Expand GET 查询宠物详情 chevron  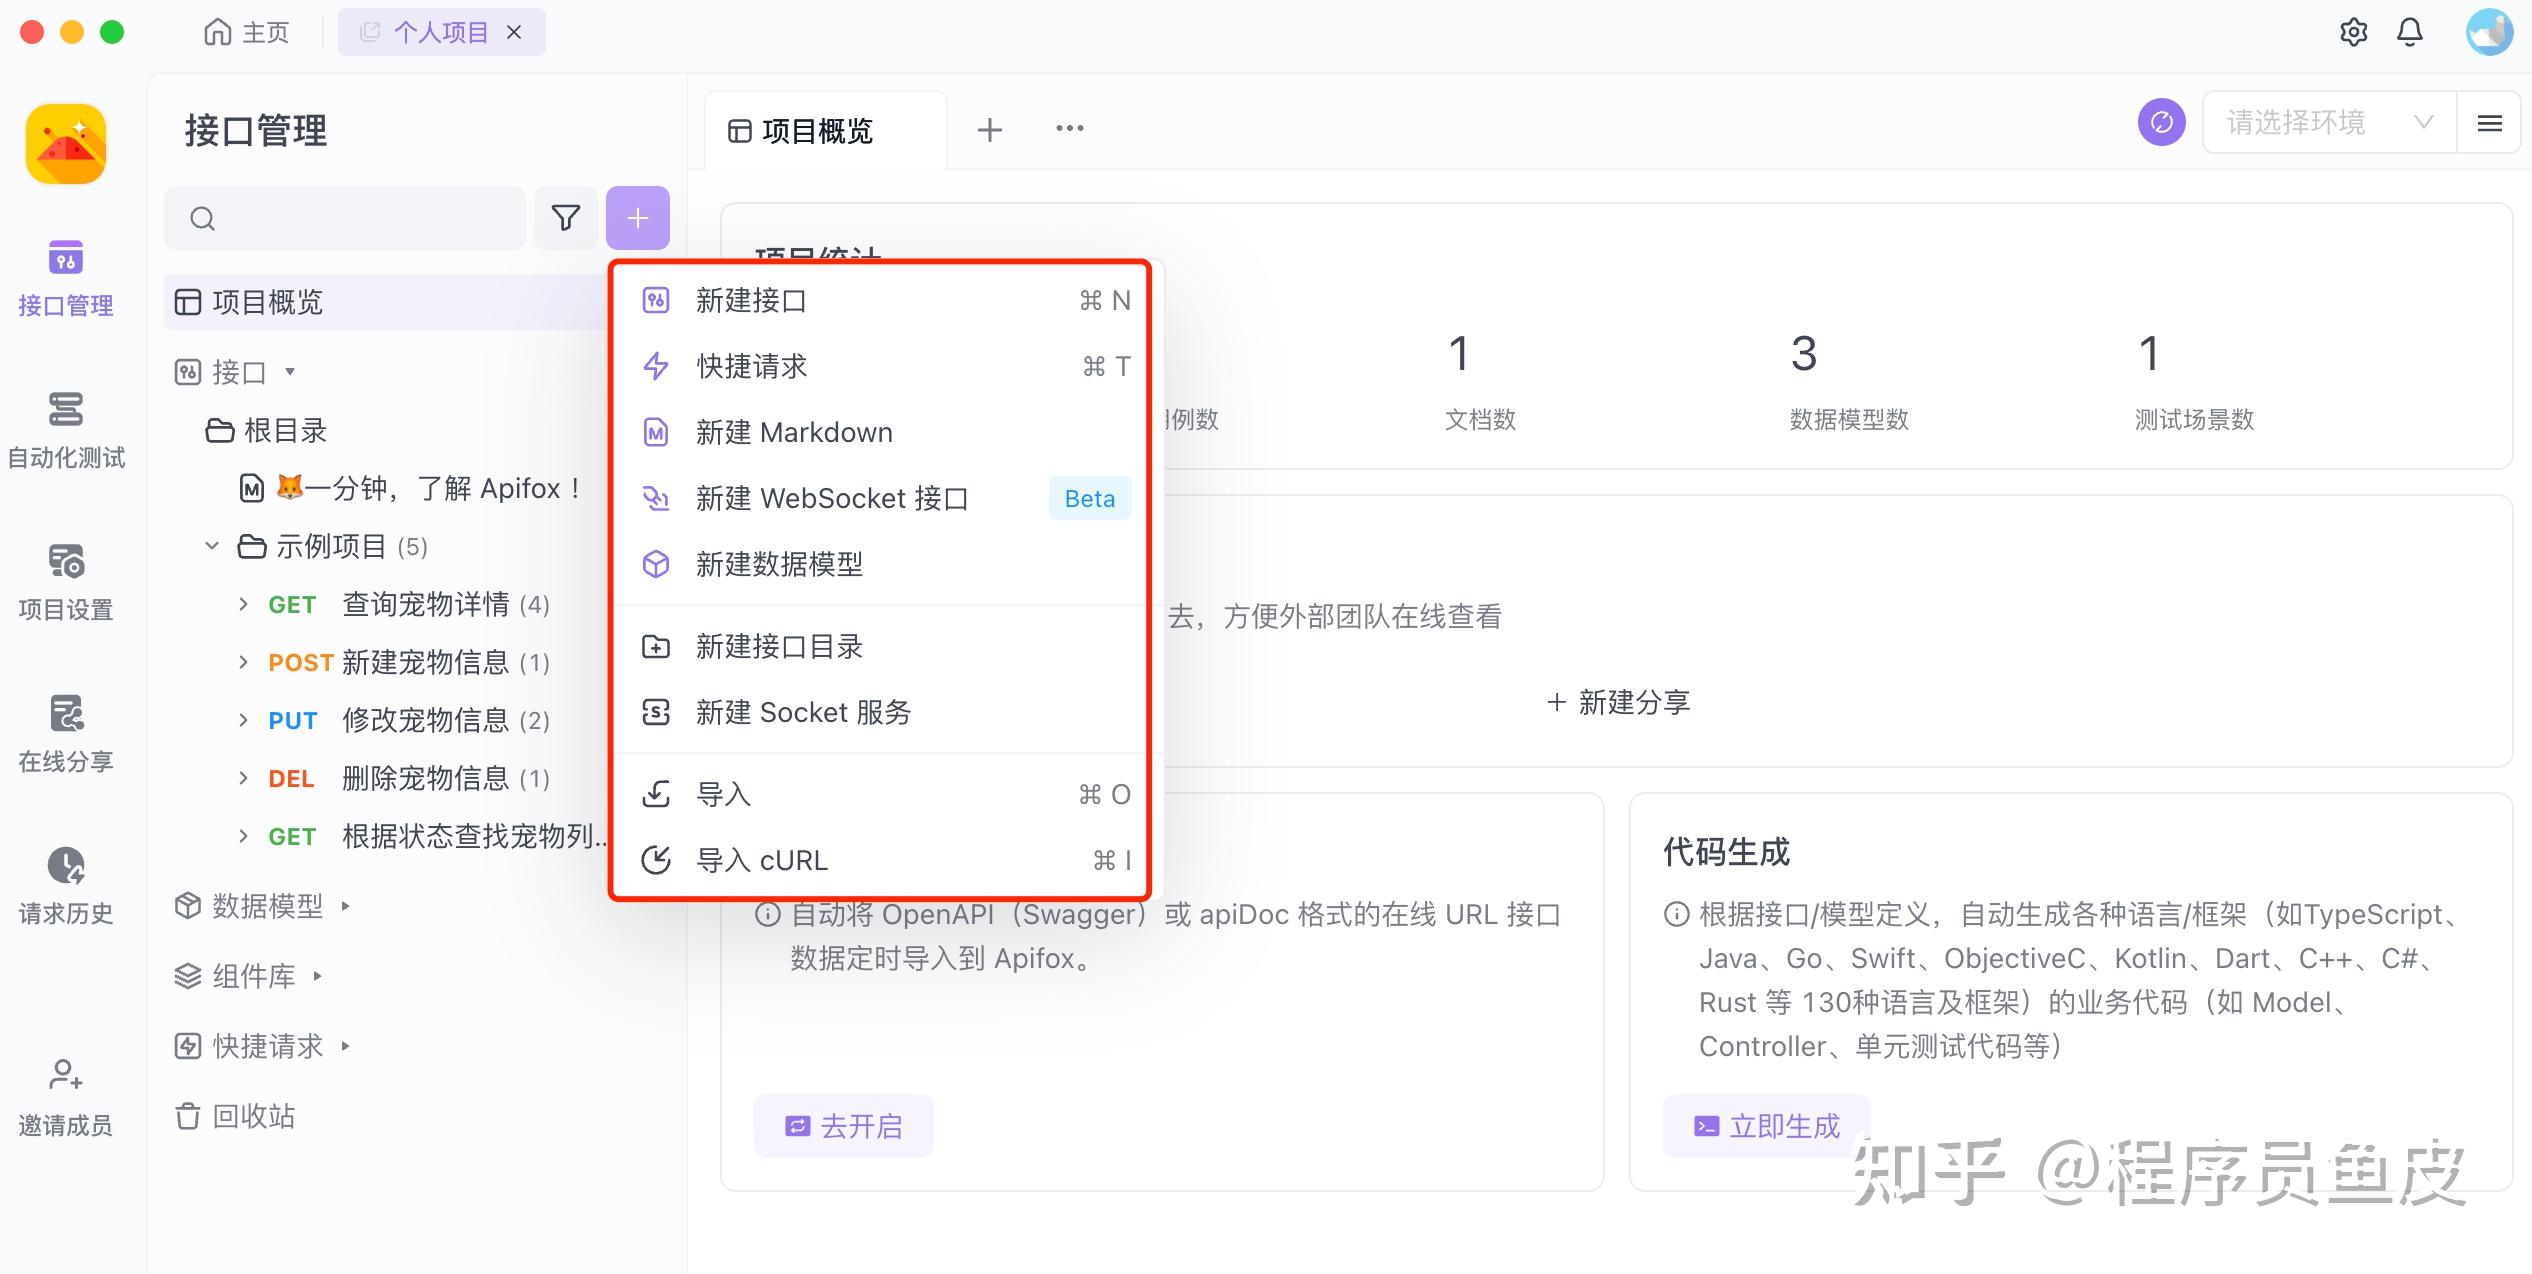[243, 604]
